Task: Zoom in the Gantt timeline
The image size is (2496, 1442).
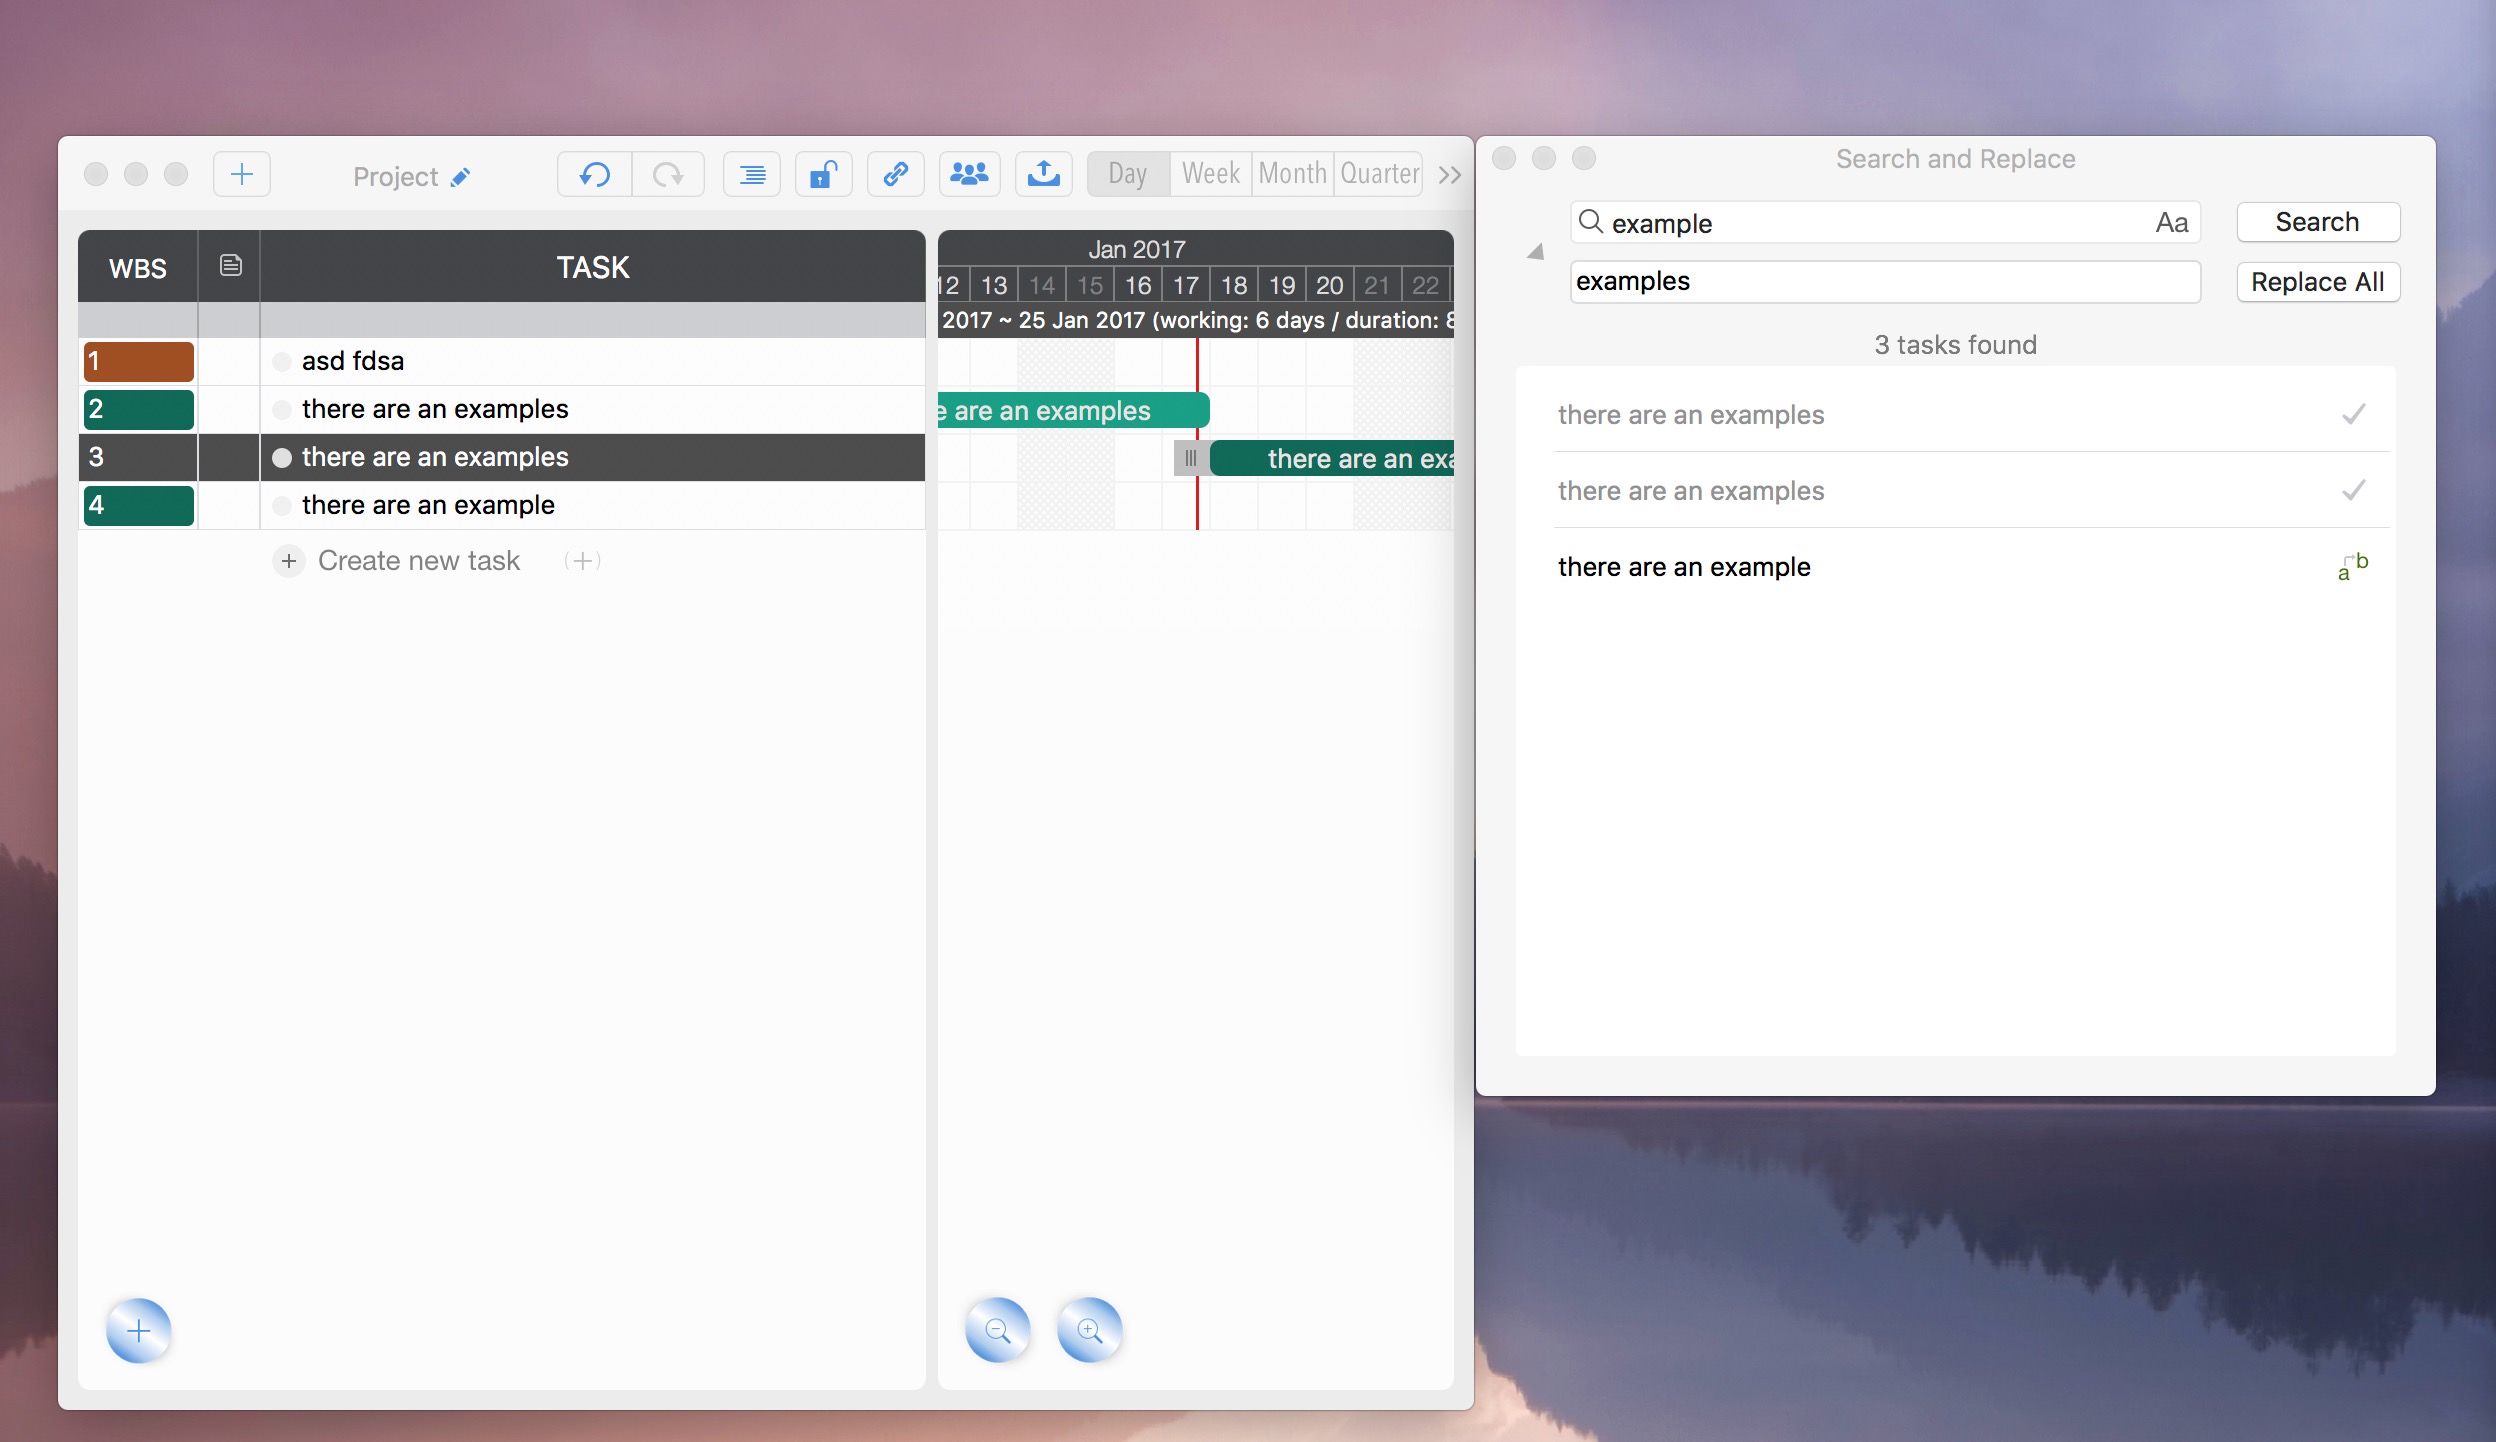Action: pyautogui.click(x=1090, y=1330)
